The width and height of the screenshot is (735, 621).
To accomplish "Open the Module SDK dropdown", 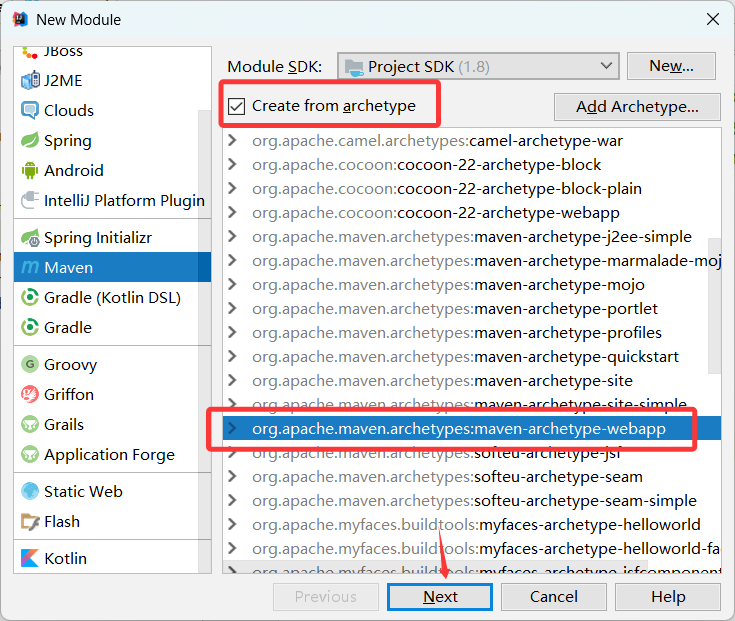I will click(x=478, y=66).
